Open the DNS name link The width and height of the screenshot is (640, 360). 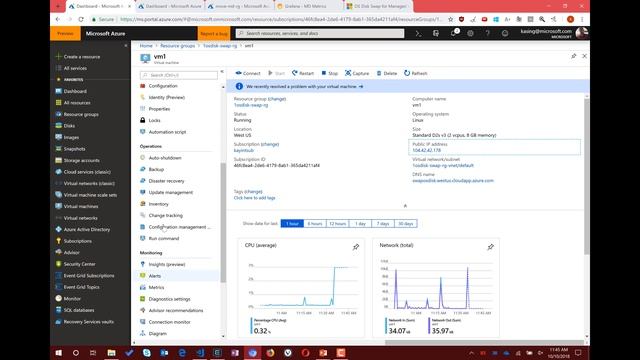[x=453, y=180]
